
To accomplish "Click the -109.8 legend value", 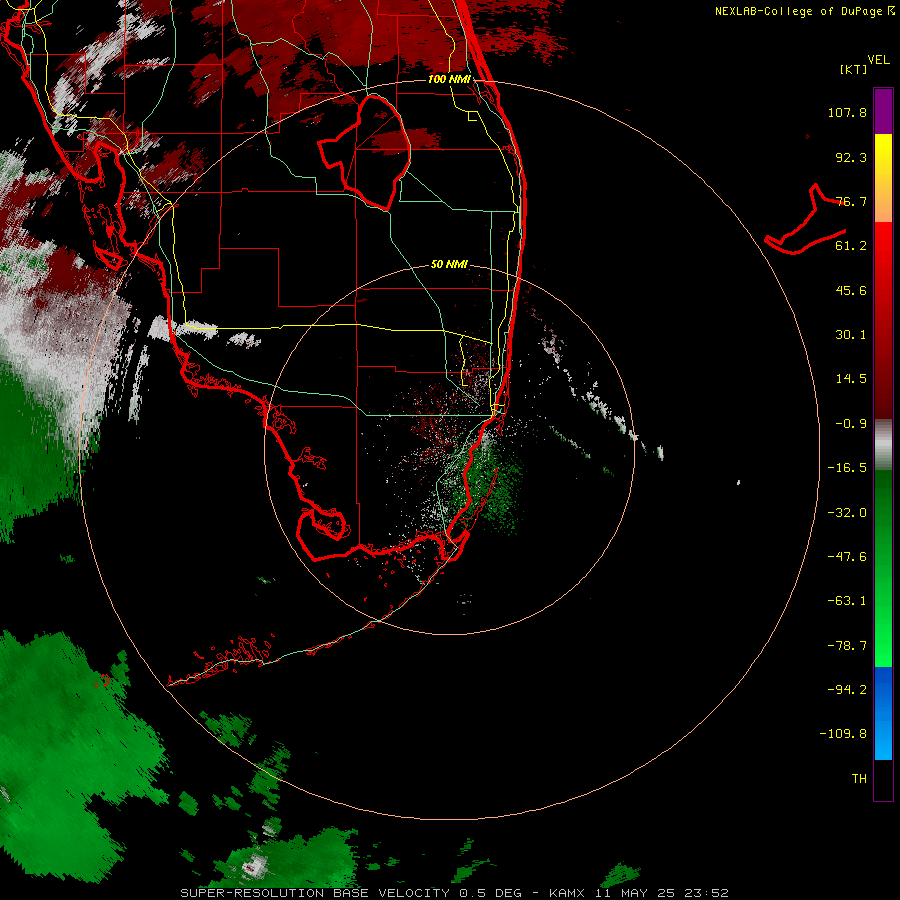I will (x=843, y=734).
